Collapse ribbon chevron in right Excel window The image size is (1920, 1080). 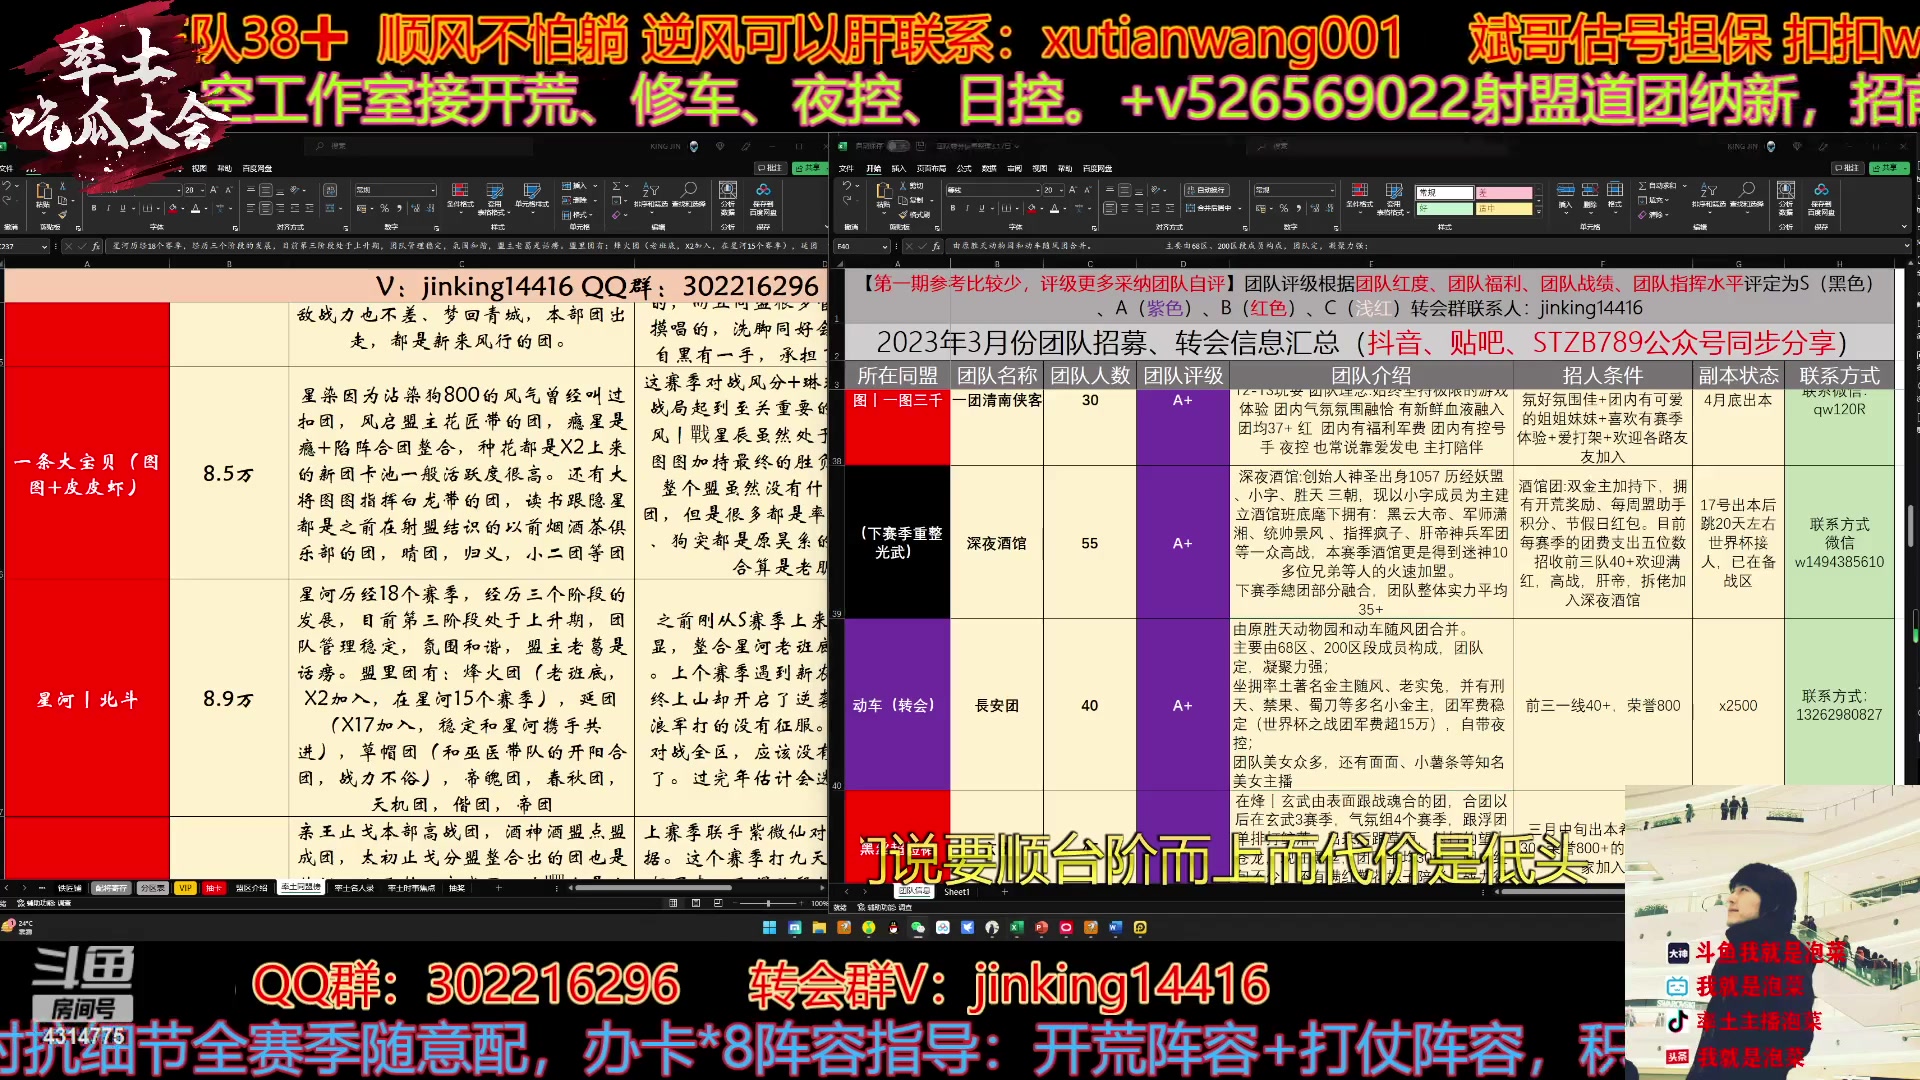point(1903,226)
